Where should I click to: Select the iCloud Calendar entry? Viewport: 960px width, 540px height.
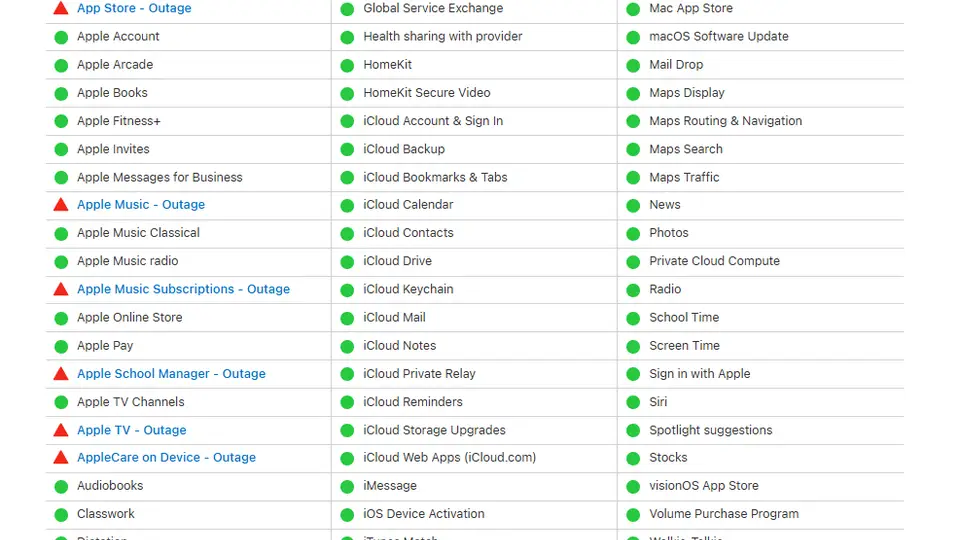click(408, 204)
